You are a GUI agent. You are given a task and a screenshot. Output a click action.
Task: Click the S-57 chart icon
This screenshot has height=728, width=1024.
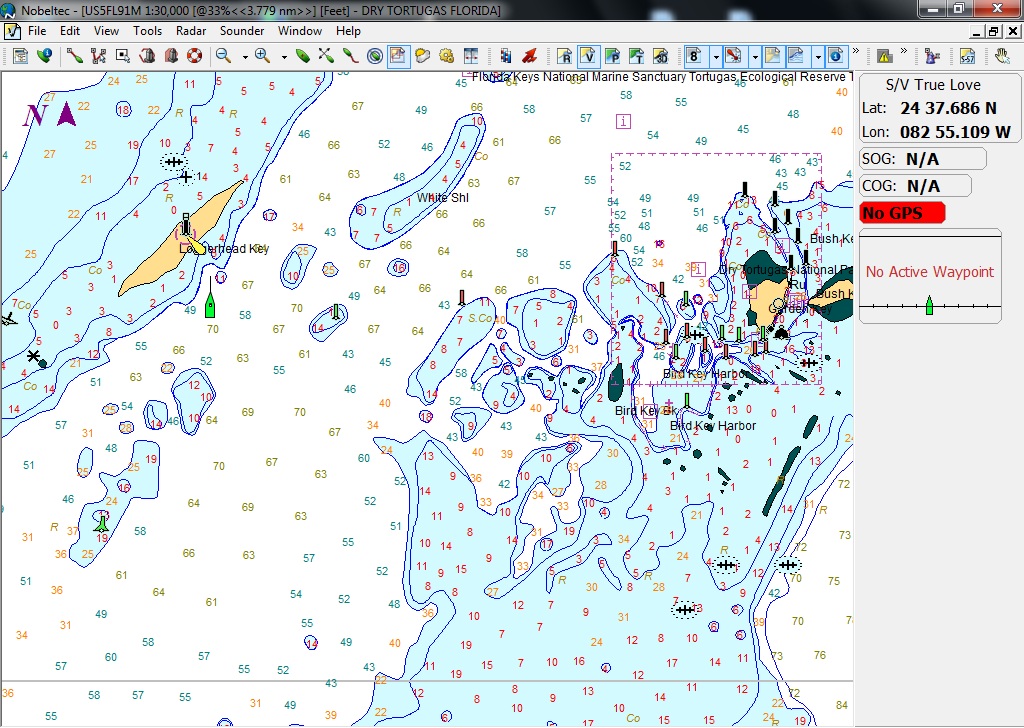click(x=967, y=56)
